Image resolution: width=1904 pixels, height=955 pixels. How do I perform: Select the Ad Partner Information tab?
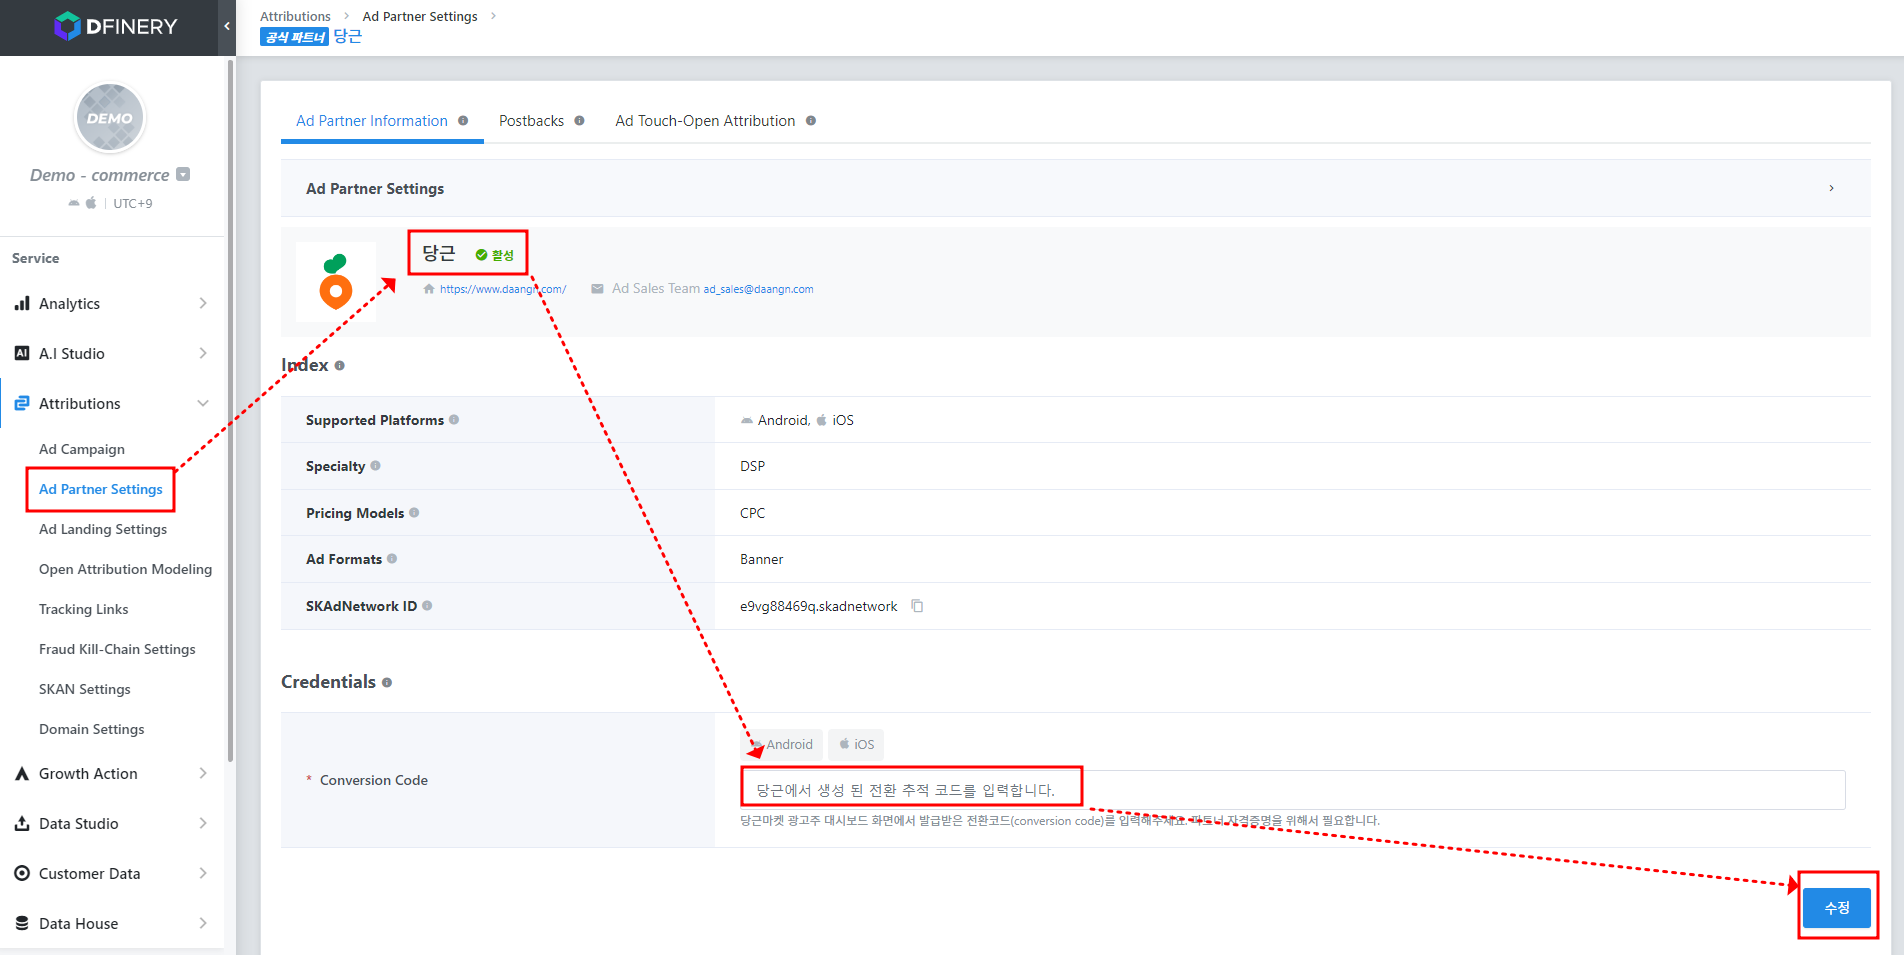(372, 121)
